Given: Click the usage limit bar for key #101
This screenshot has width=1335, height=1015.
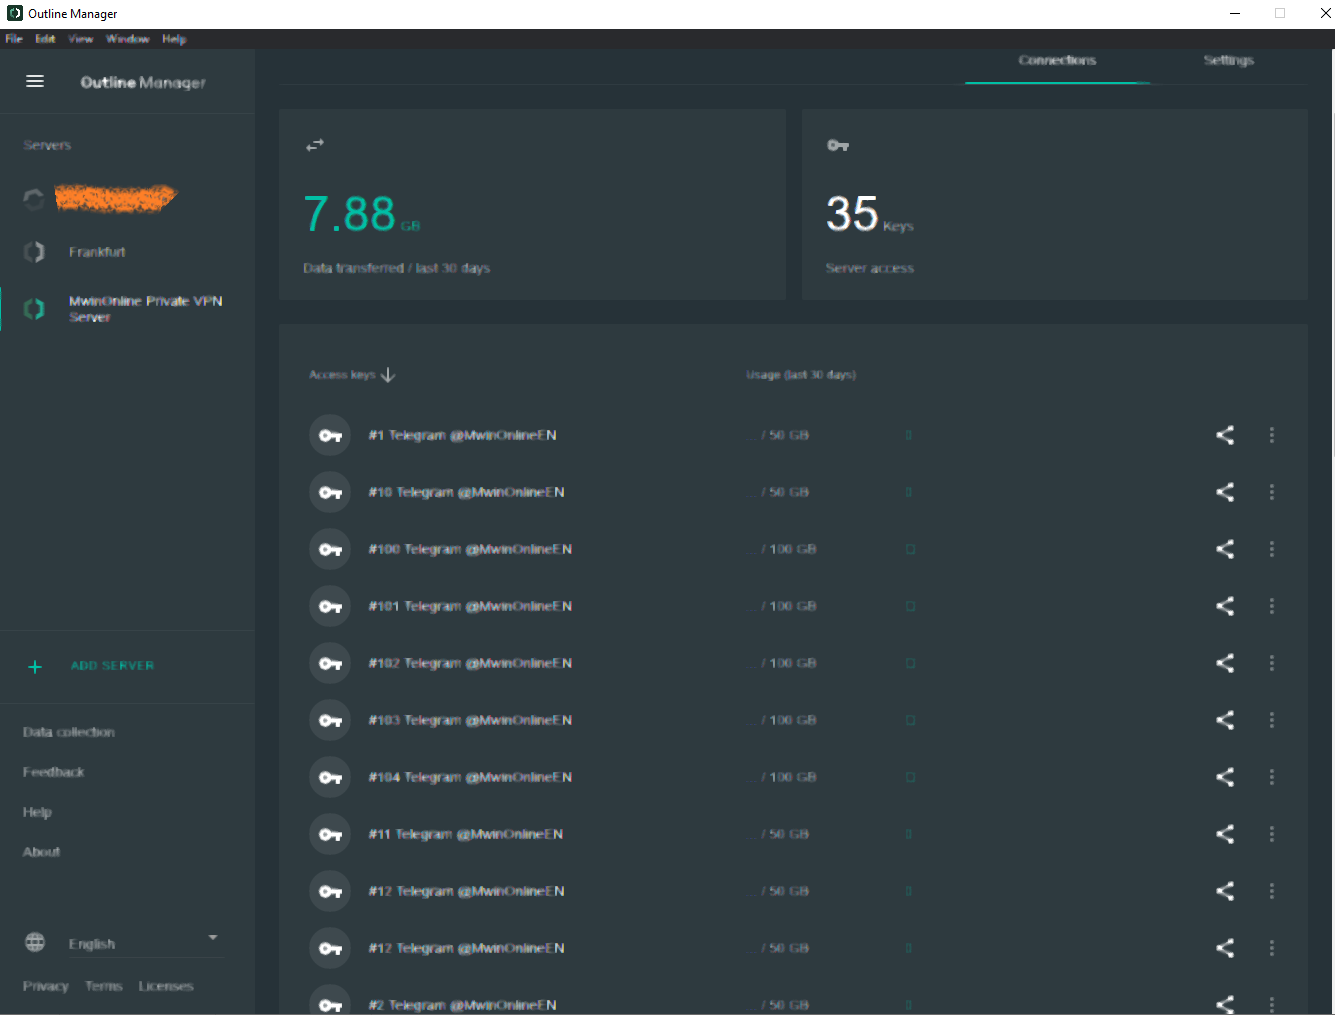Looking at the screenshot, I should 908,606.
